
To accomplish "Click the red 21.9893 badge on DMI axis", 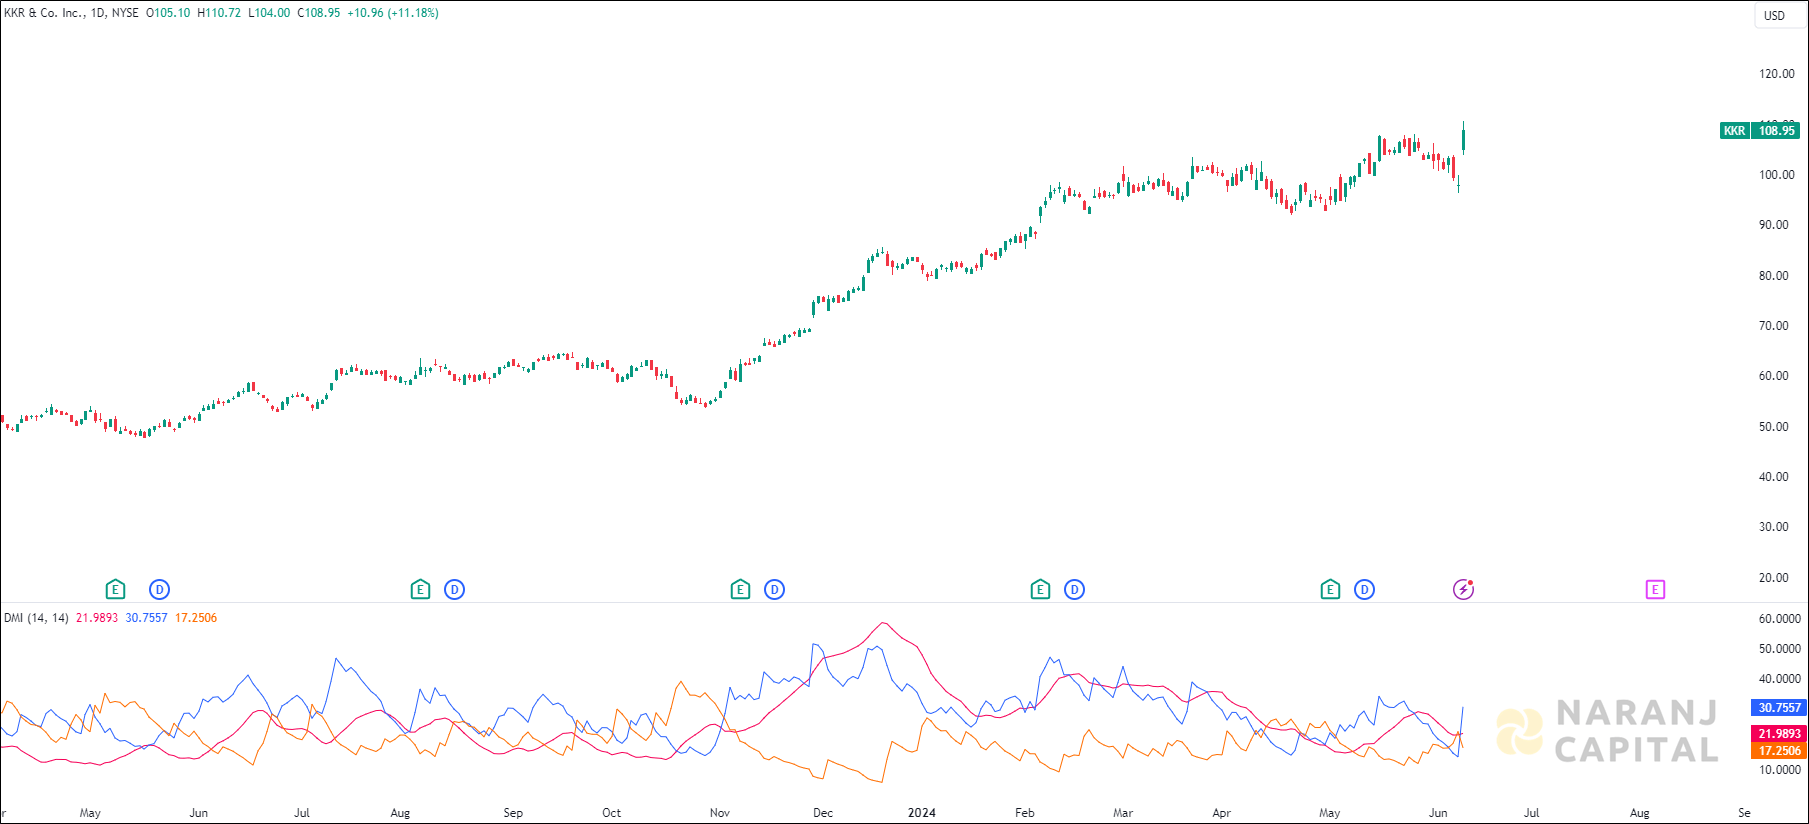I will pyautogui.click(x=1780, y=734).
